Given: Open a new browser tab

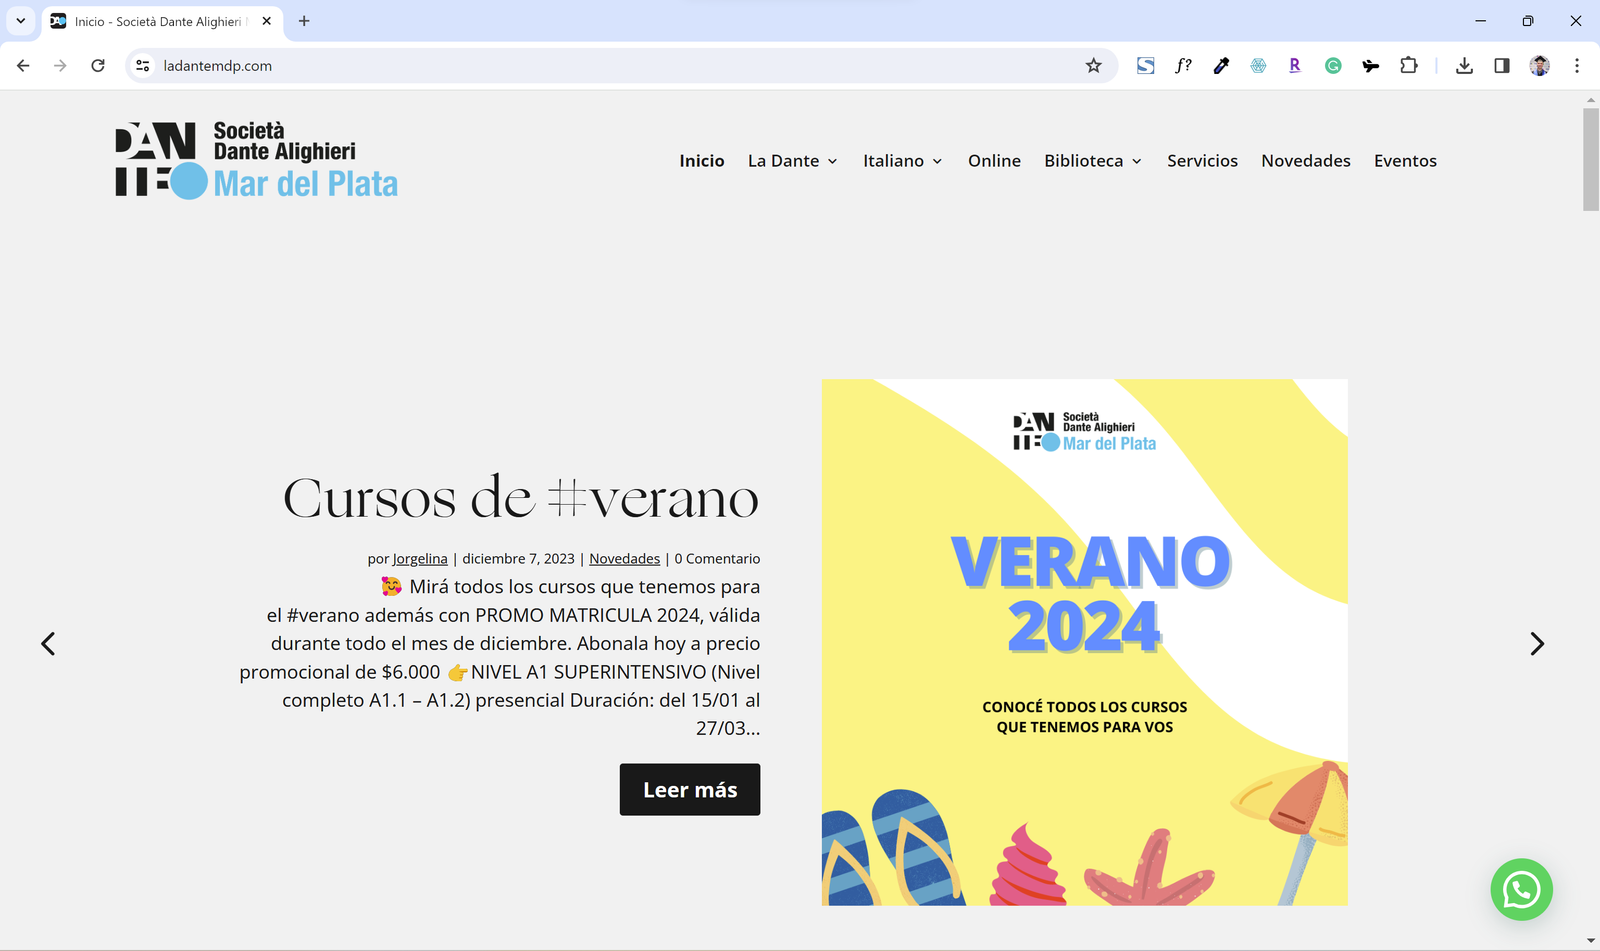Looking at the screenshot, I should click(x=304, y=21).
